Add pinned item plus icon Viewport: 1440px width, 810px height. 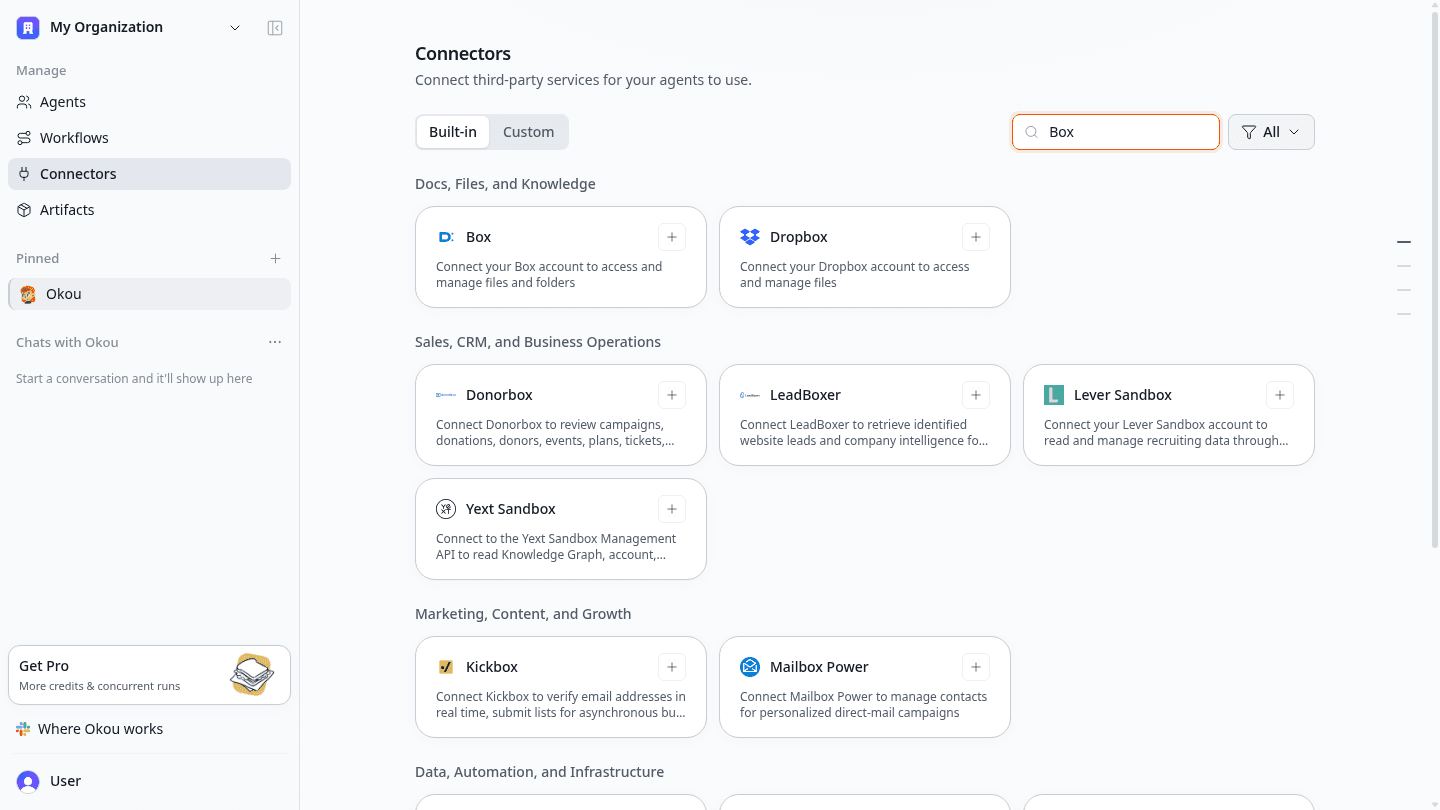tap(275, 258)
